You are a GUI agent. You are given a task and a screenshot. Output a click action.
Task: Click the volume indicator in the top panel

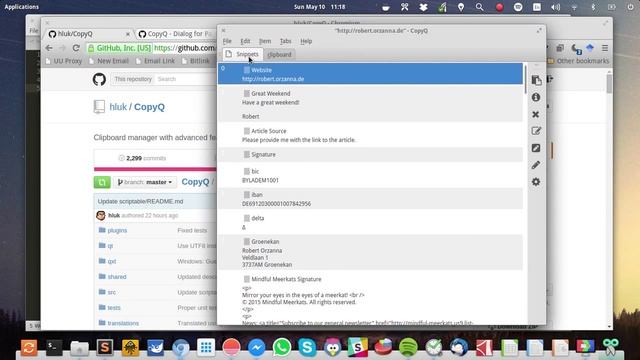click(x=556, y=7)
